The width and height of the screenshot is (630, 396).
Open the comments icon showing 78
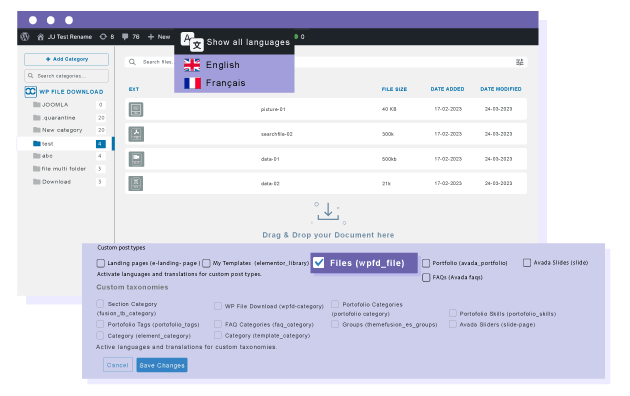(131, 37)
